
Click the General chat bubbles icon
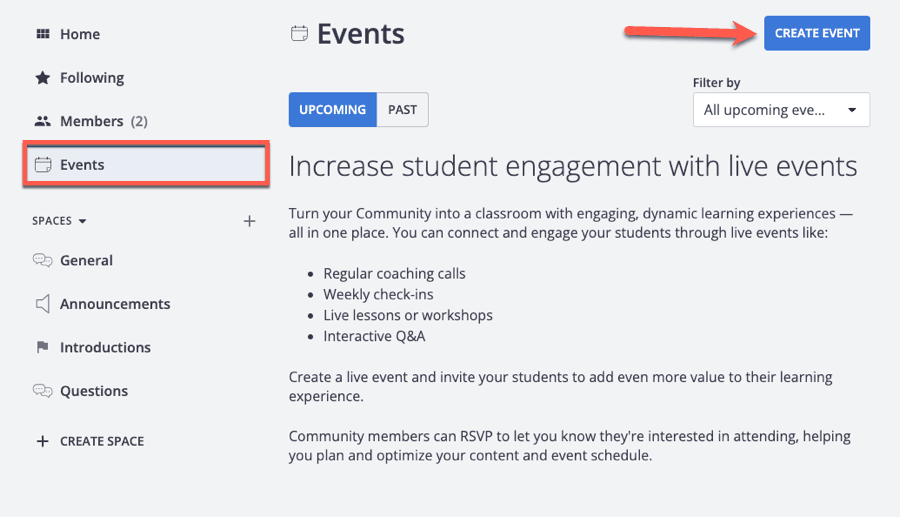(x=43, y=260)
